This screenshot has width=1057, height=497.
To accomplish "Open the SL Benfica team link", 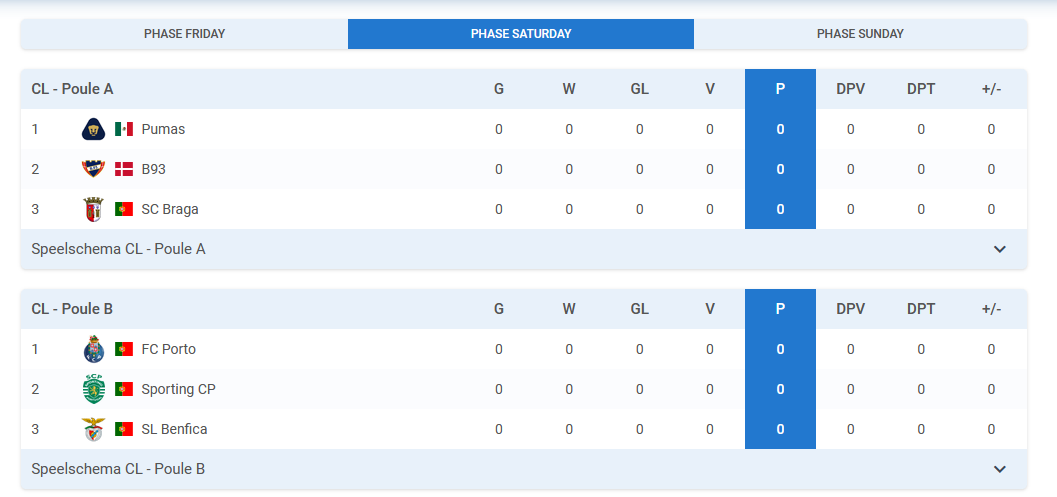I will click(175, 429).
